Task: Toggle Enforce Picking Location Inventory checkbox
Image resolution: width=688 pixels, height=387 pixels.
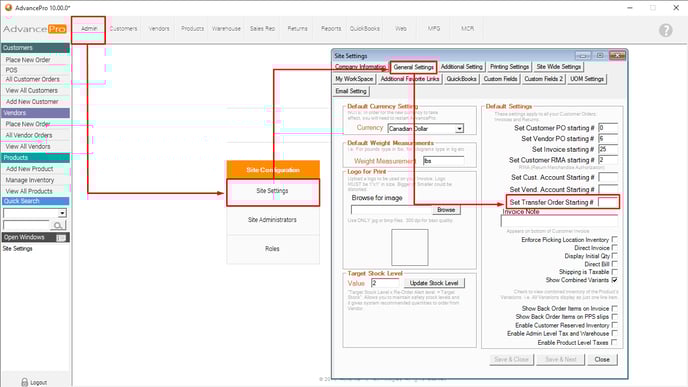Action: [x=614, y=240]
